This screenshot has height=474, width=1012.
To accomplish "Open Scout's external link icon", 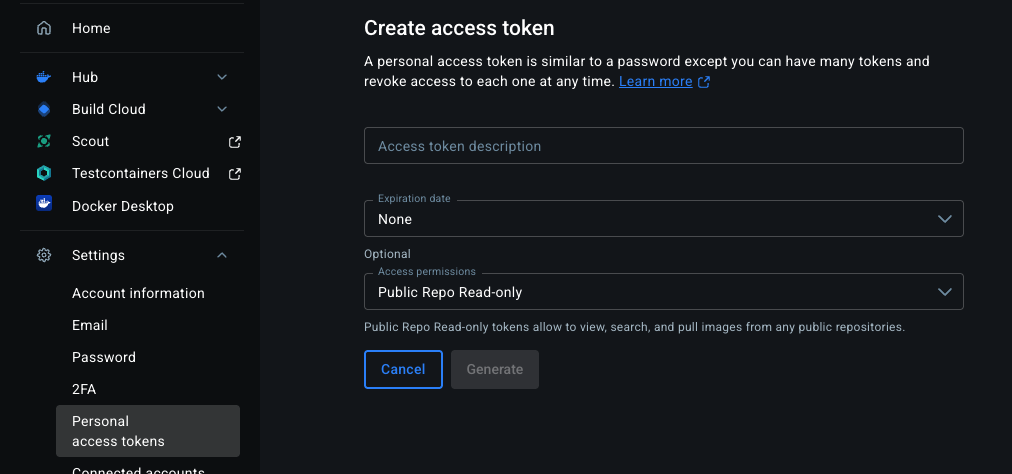I will point(235,141).
